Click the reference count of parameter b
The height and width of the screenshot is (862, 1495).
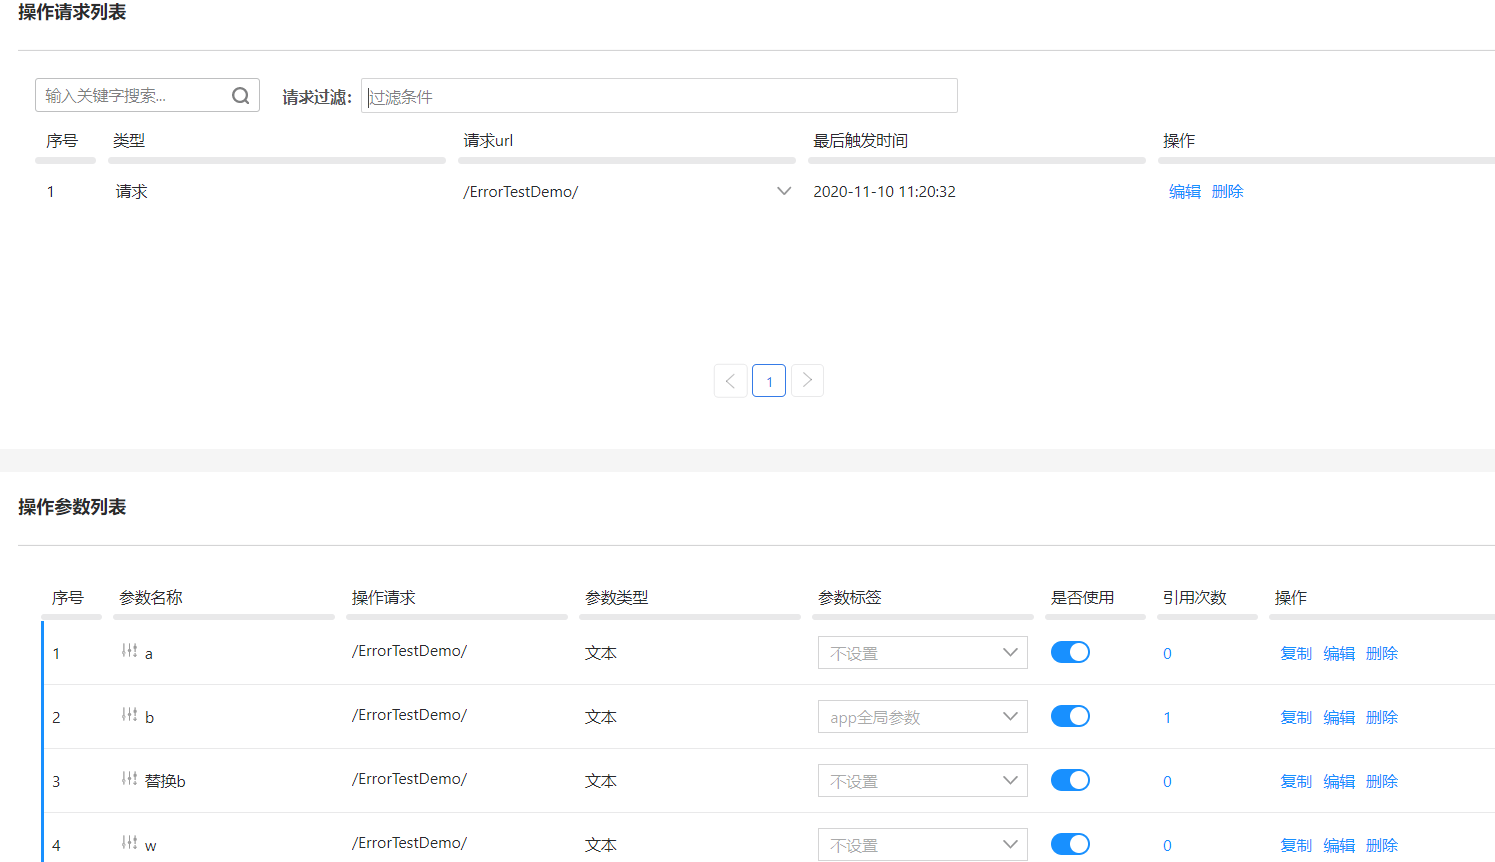1167,718
